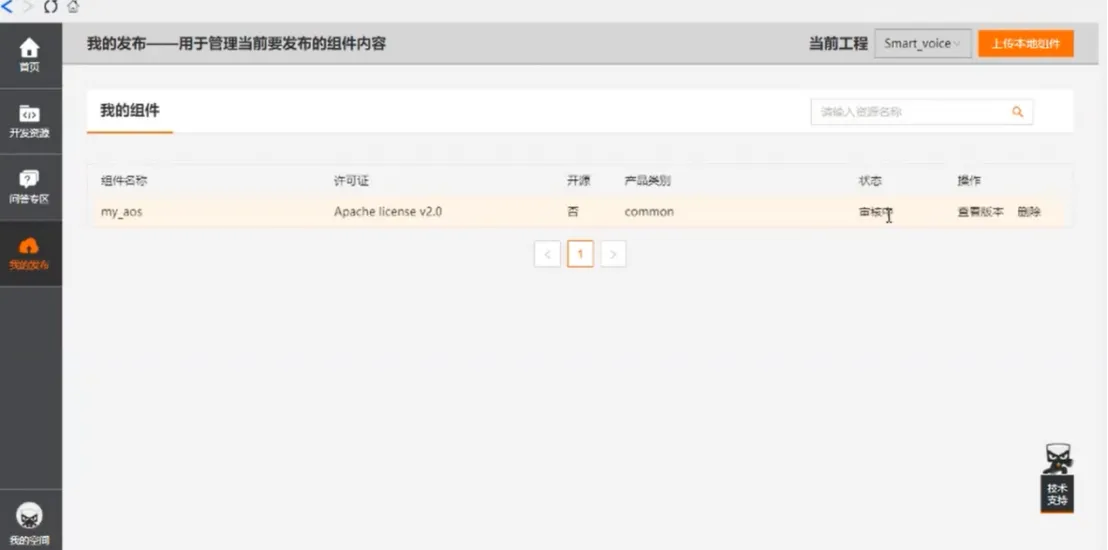1108x550 pixels.
Task: Click the Apache license v2.0 cell
Action: coord(388,211)
